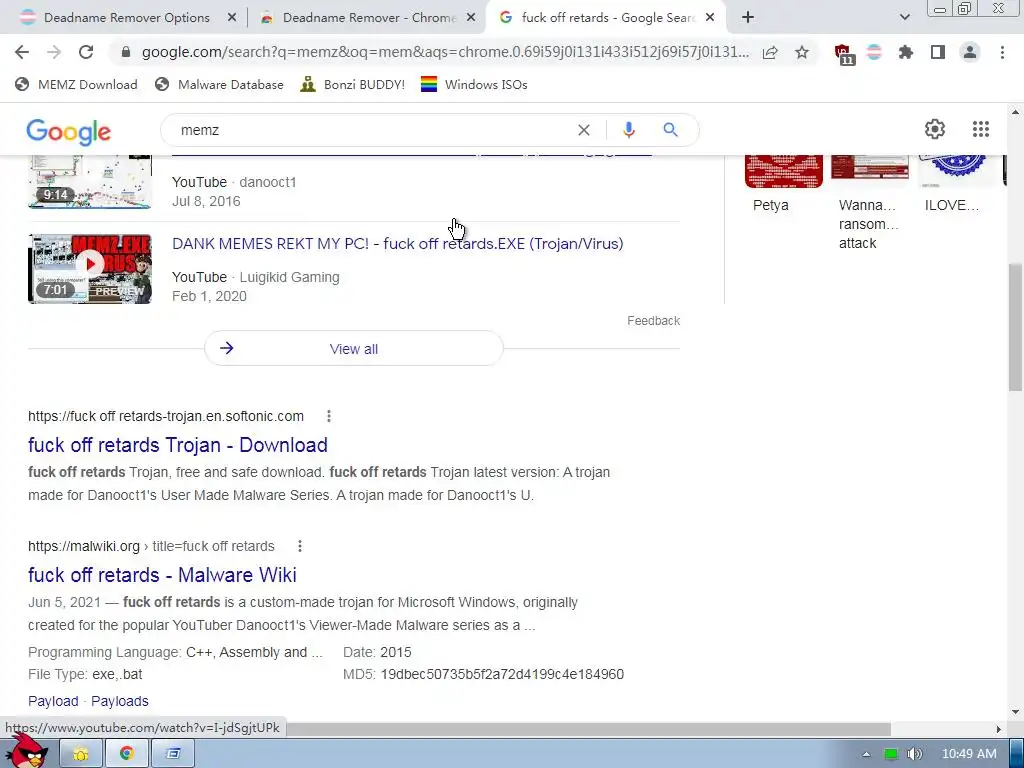Go forward to the next page
1024x768 pixels.
(54, 52)
